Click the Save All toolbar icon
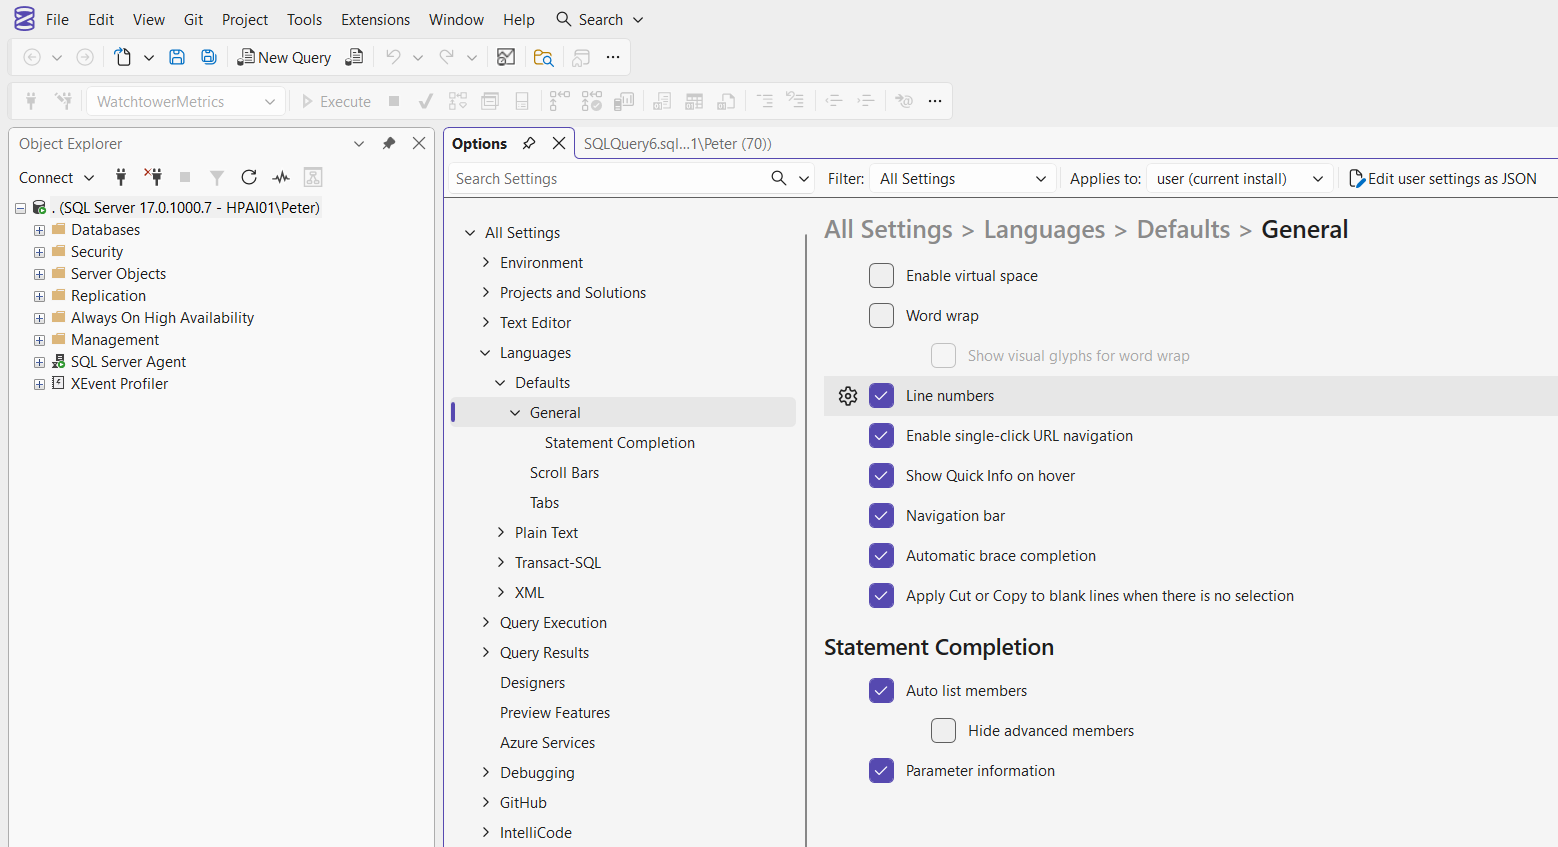Image resolution: width=1558 pixels, height=847 pixels. [x=209, y=57]
